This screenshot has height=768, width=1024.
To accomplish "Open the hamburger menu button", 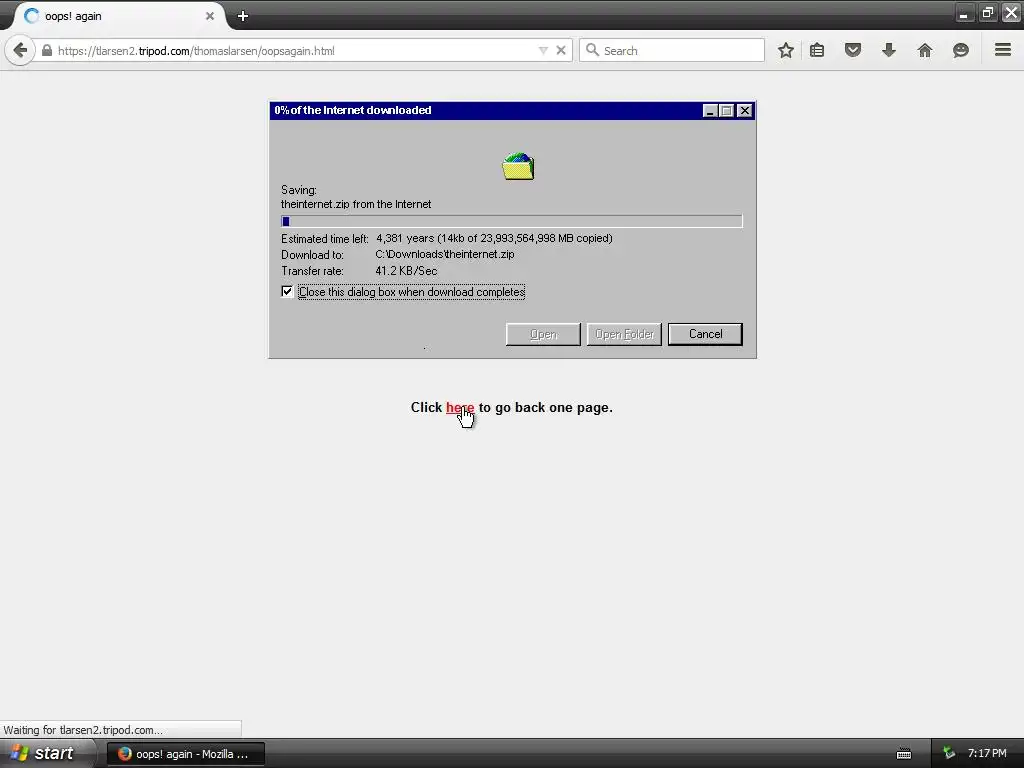I will (1003, 50).
